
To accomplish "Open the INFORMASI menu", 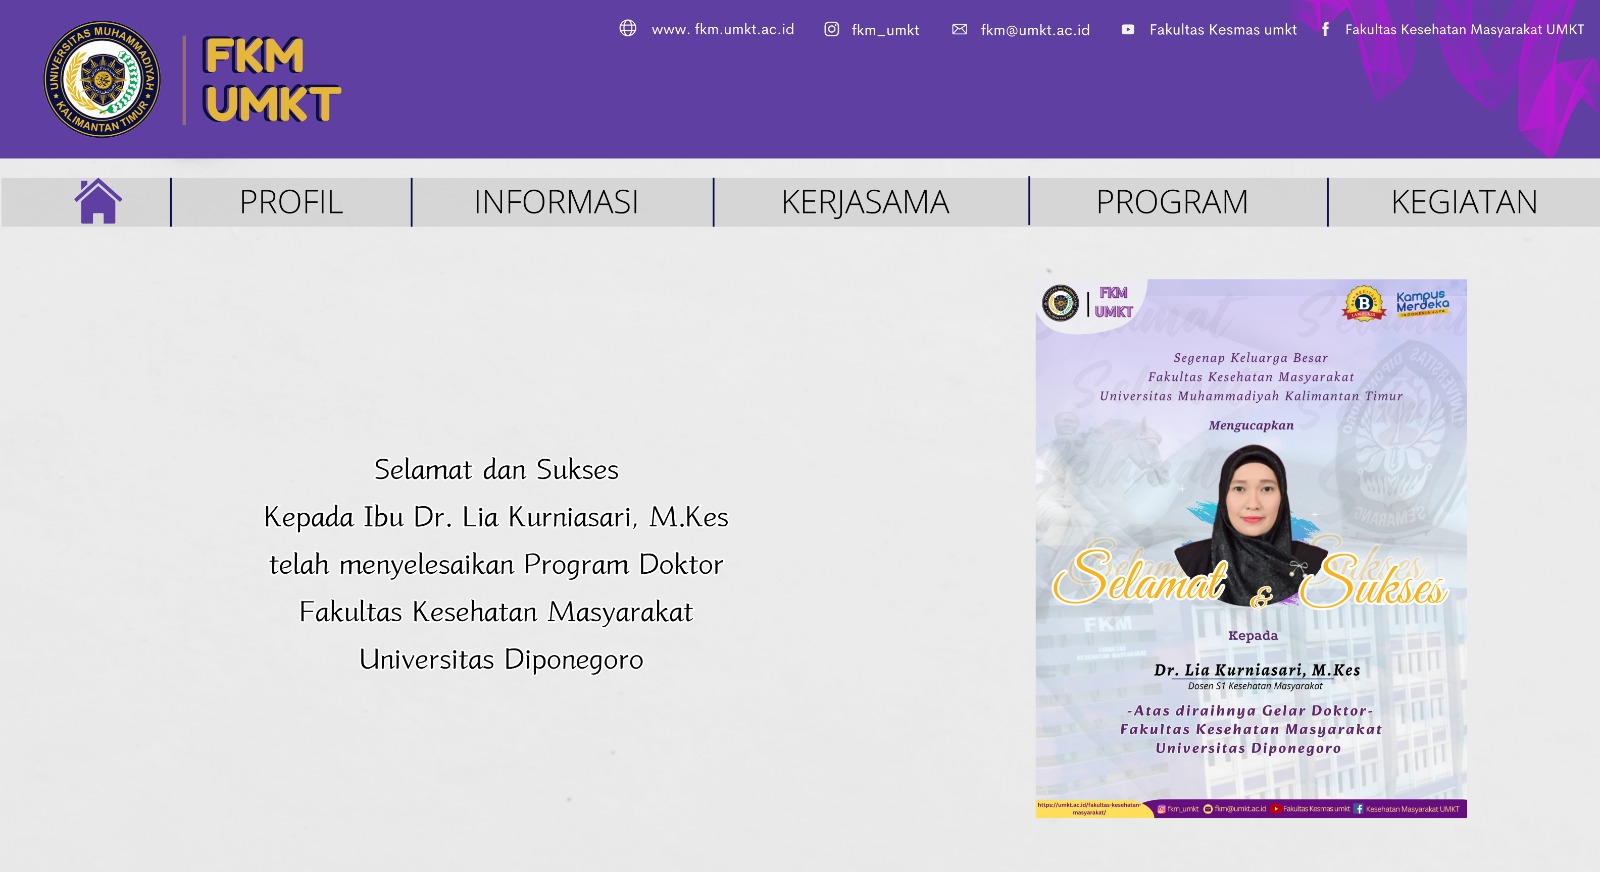I will (556, 202).
